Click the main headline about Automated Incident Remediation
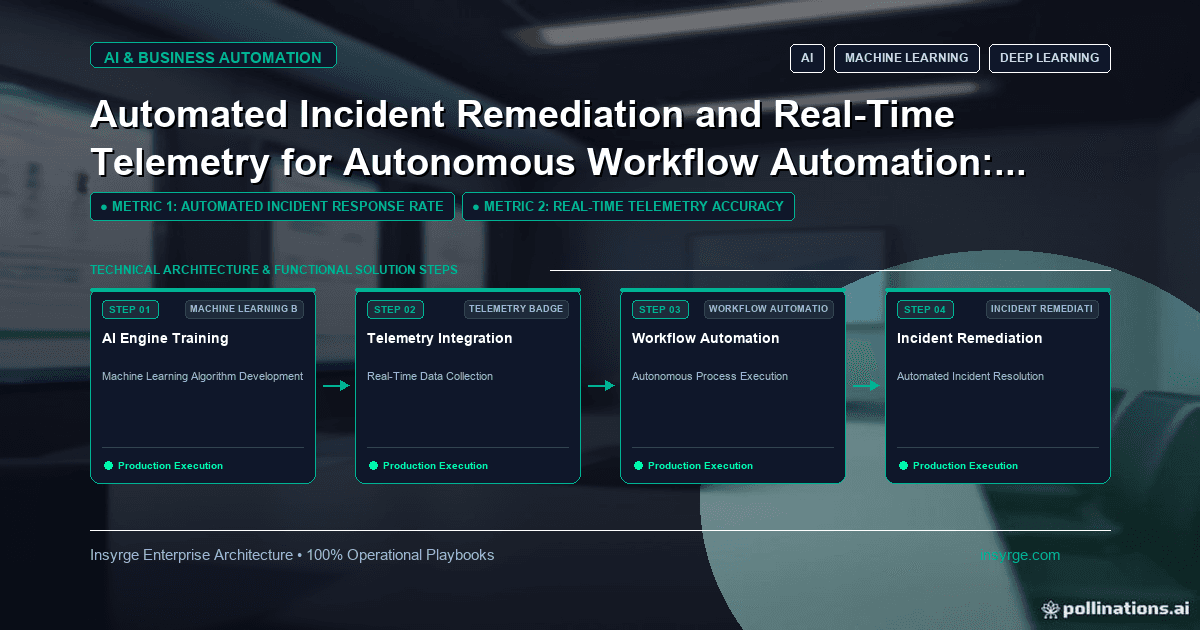The height and width of the screenshot is (630, 1200). point(557,137)
